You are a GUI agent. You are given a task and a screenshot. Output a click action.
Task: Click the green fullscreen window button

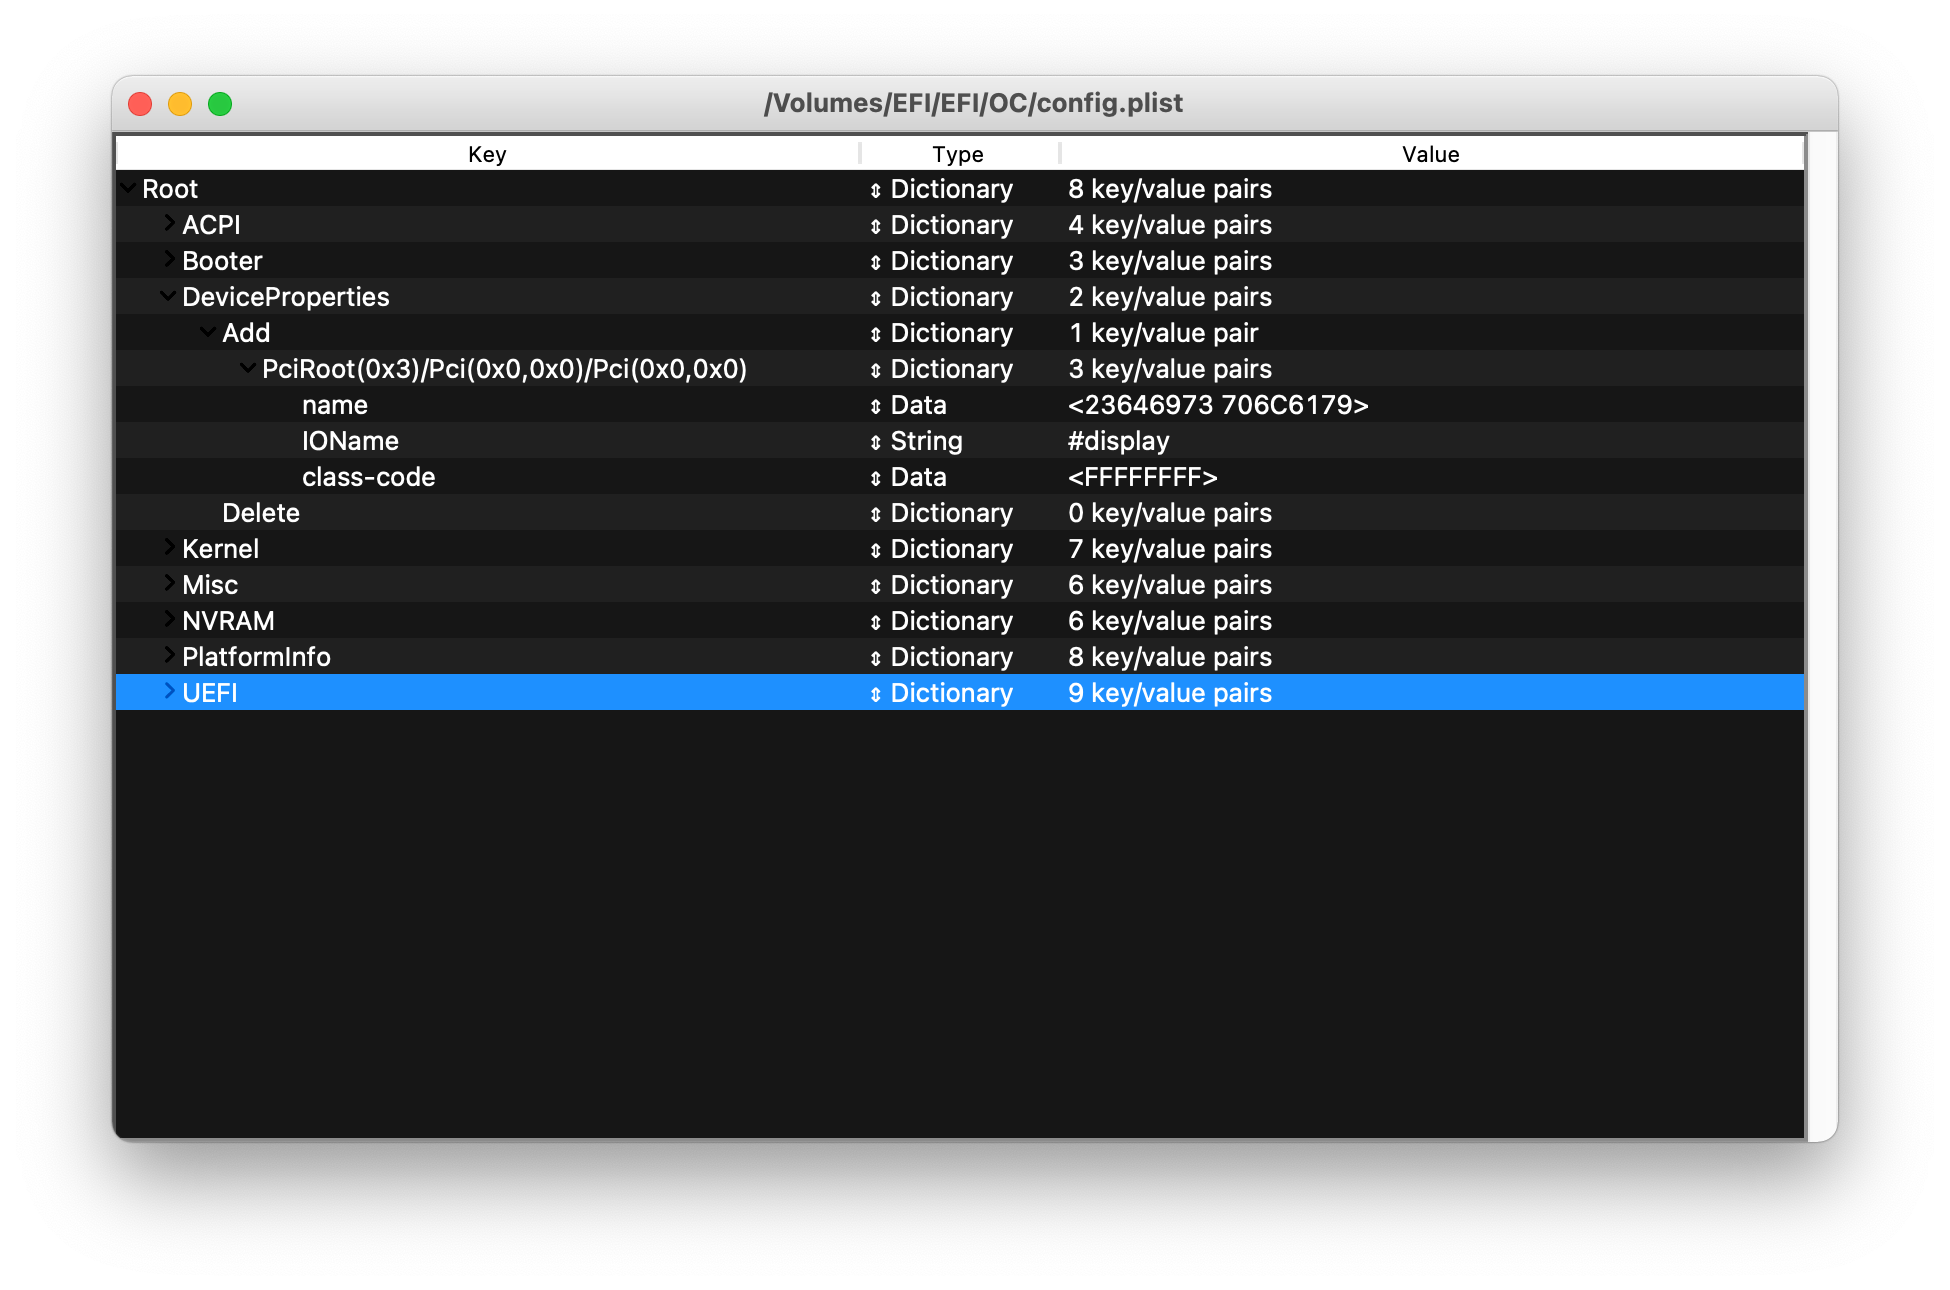(x=220, y=104)
